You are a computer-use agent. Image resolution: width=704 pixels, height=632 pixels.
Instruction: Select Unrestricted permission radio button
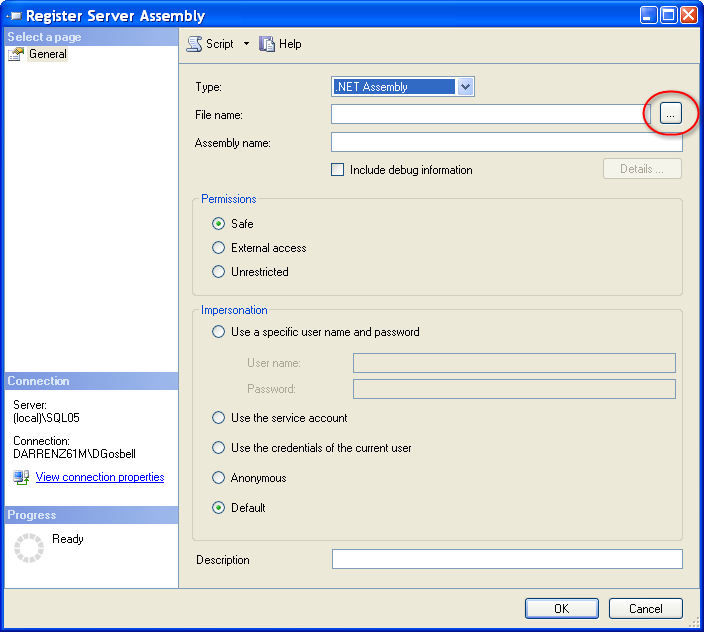(219, 272)
